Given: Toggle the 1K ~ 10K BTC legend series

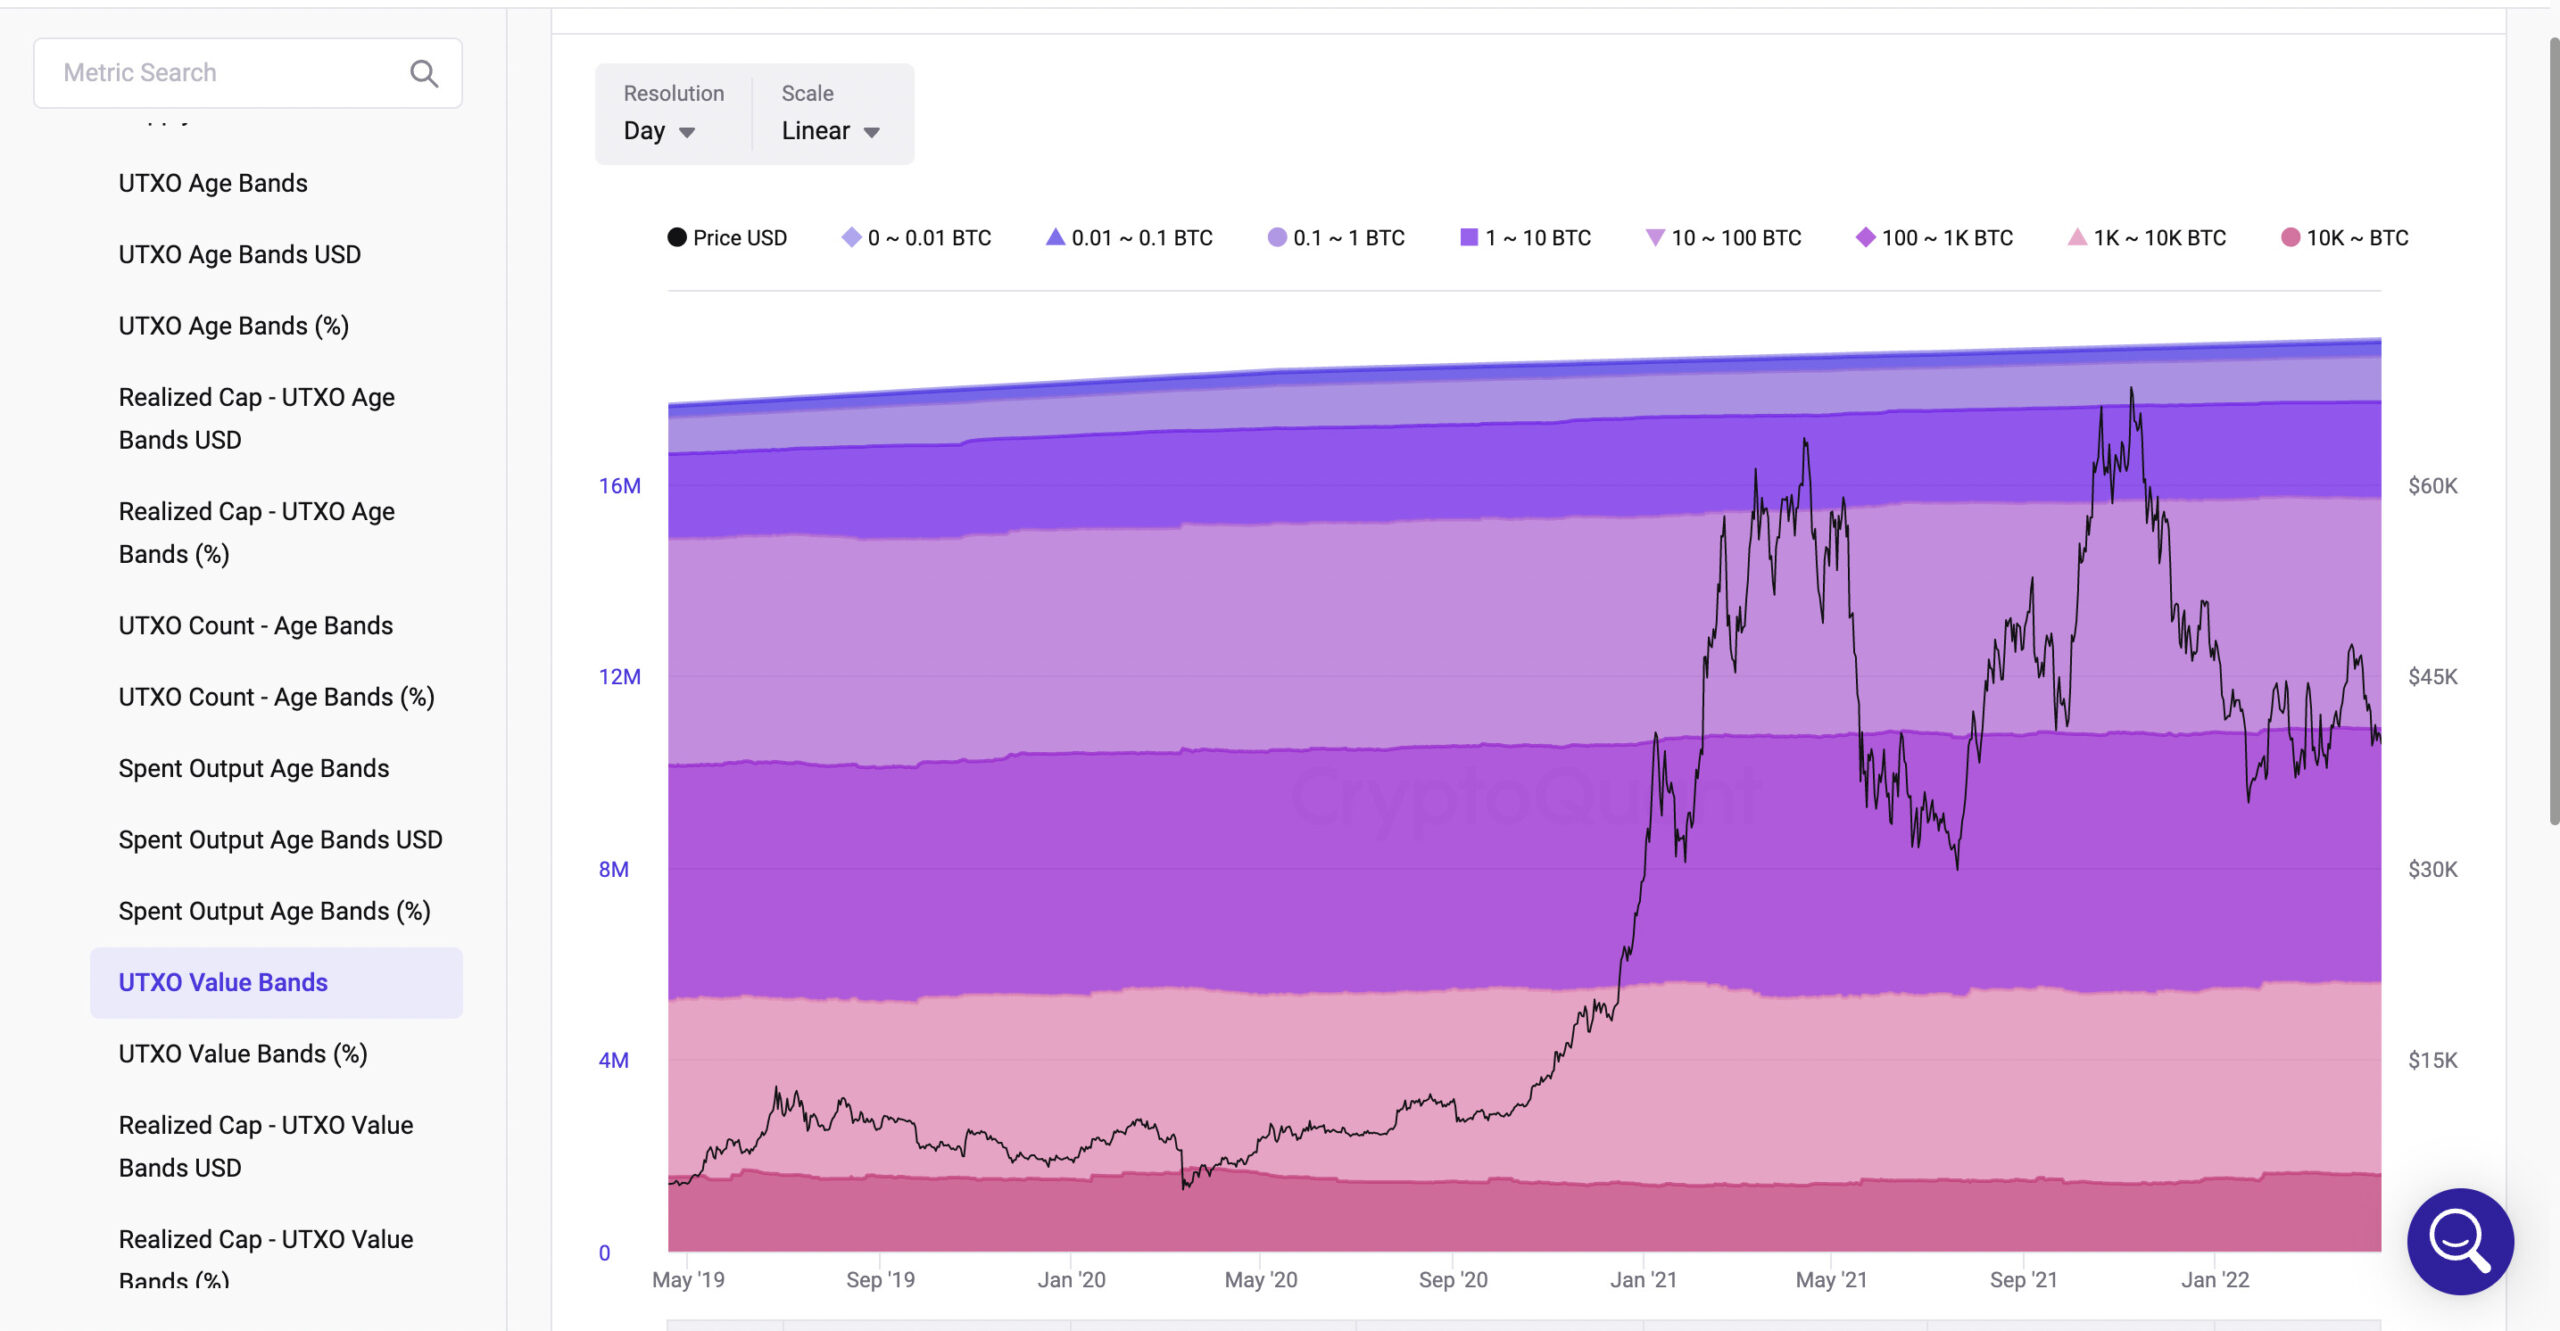Looking at the screenshot, I should click(x=2147, y=238).
